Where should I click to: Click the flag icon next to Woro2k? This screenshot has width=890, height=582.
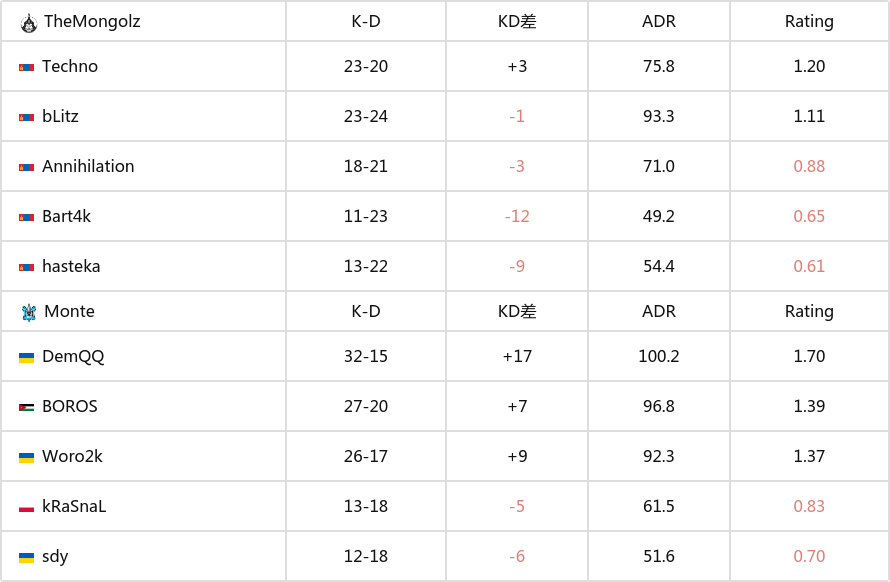pos(26,457)
